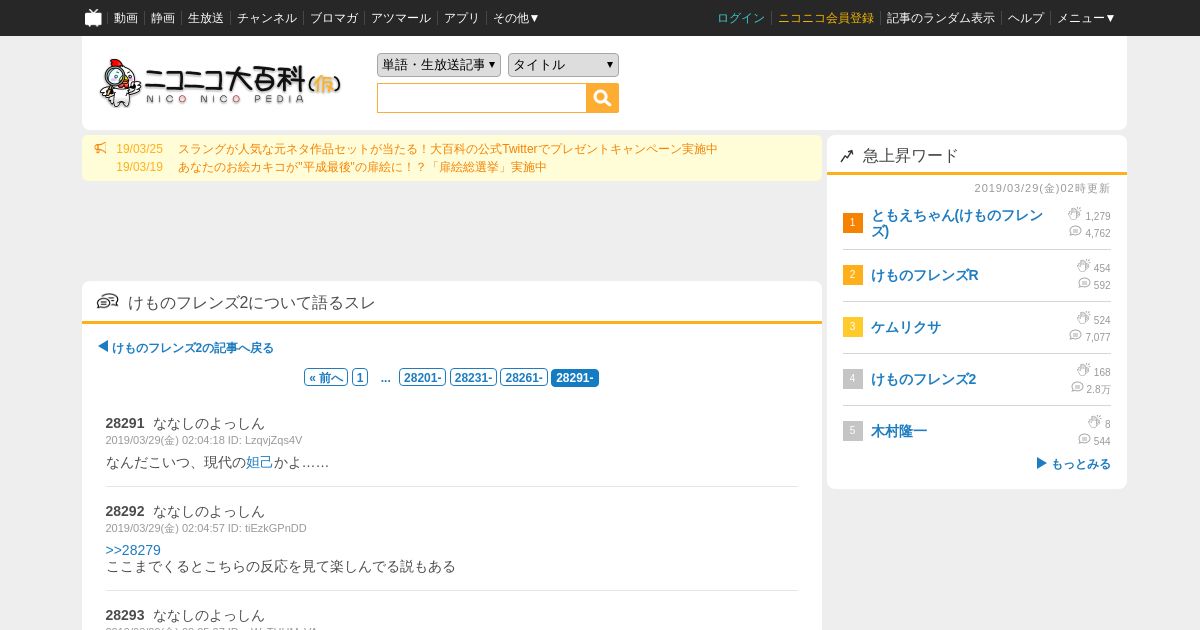The image size is (1200, 630).
Task: Open trending word ケムリクサ
Action: [x=906, y=327]
